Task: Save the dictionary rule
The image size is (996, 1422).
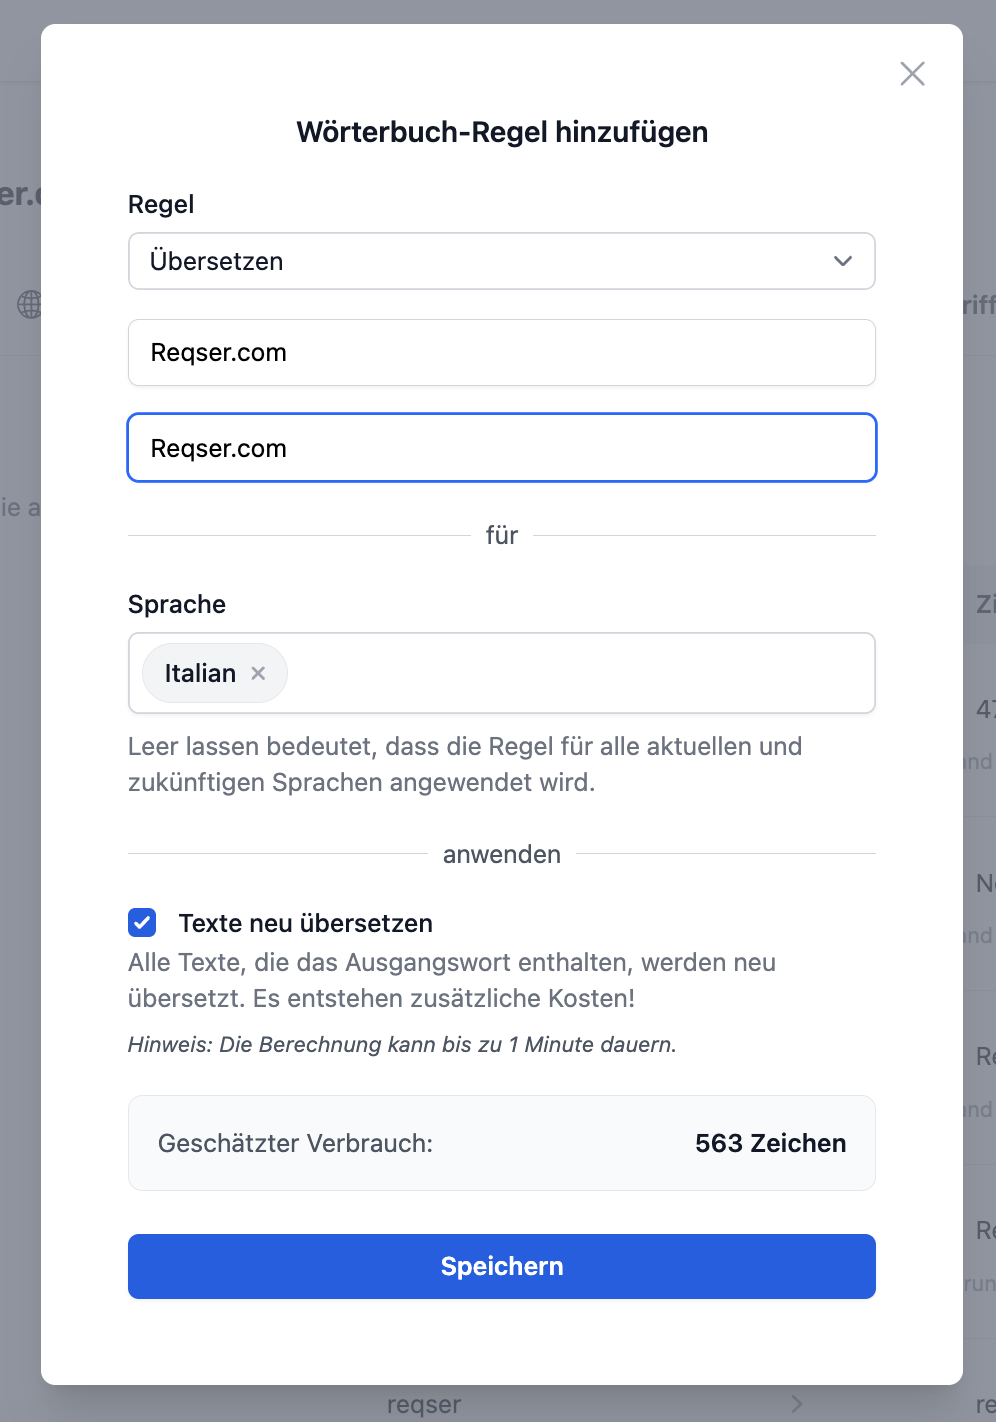Action: (501, 1266)
